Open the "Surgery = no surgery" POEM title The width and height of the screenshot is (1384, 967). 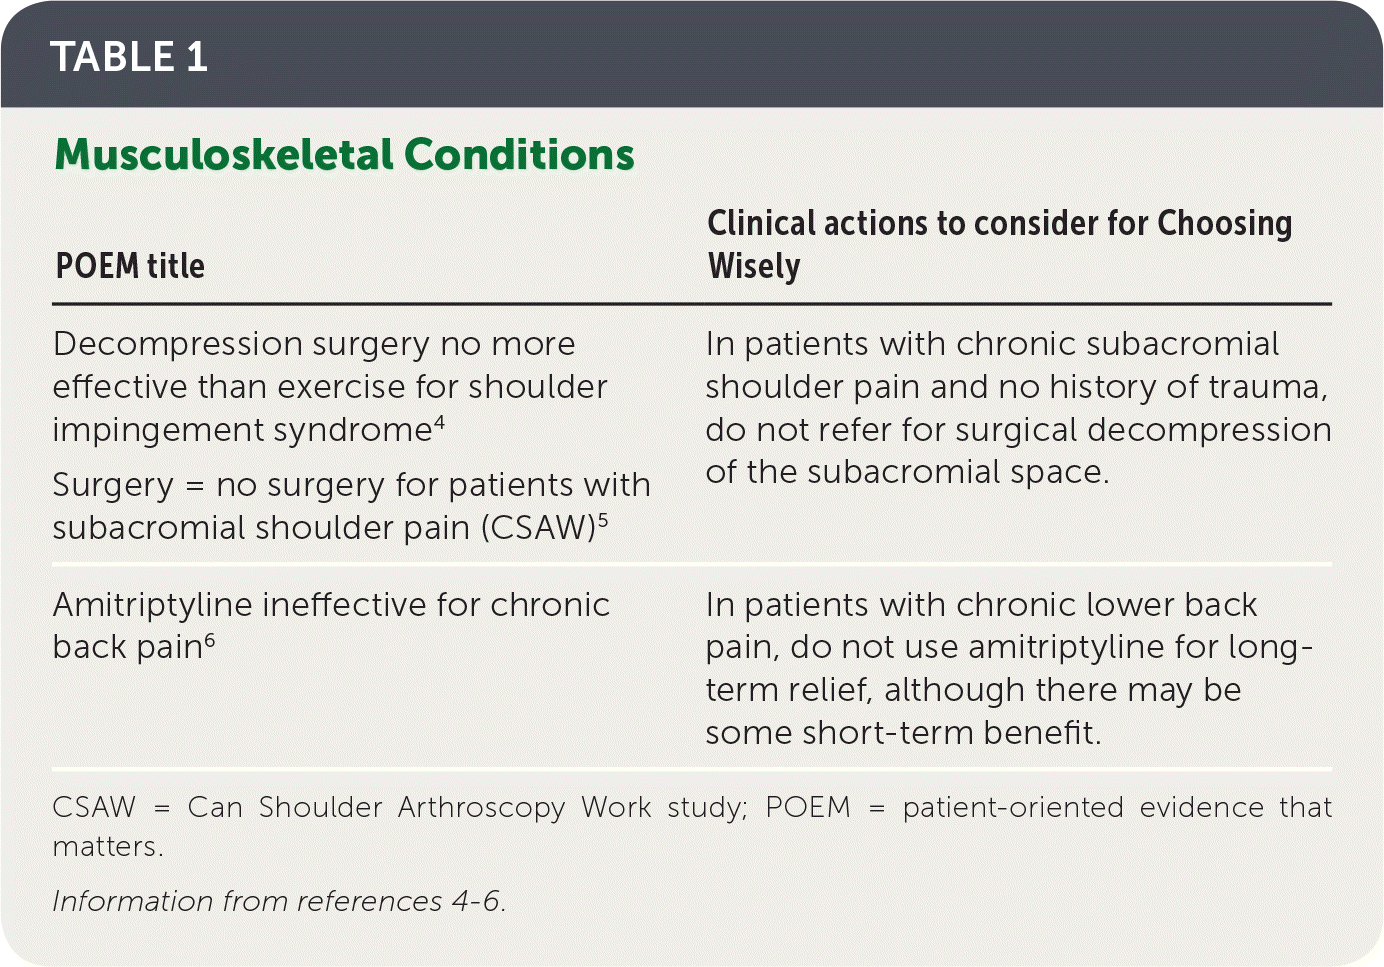pyautogui.click(x=351, y=506)
